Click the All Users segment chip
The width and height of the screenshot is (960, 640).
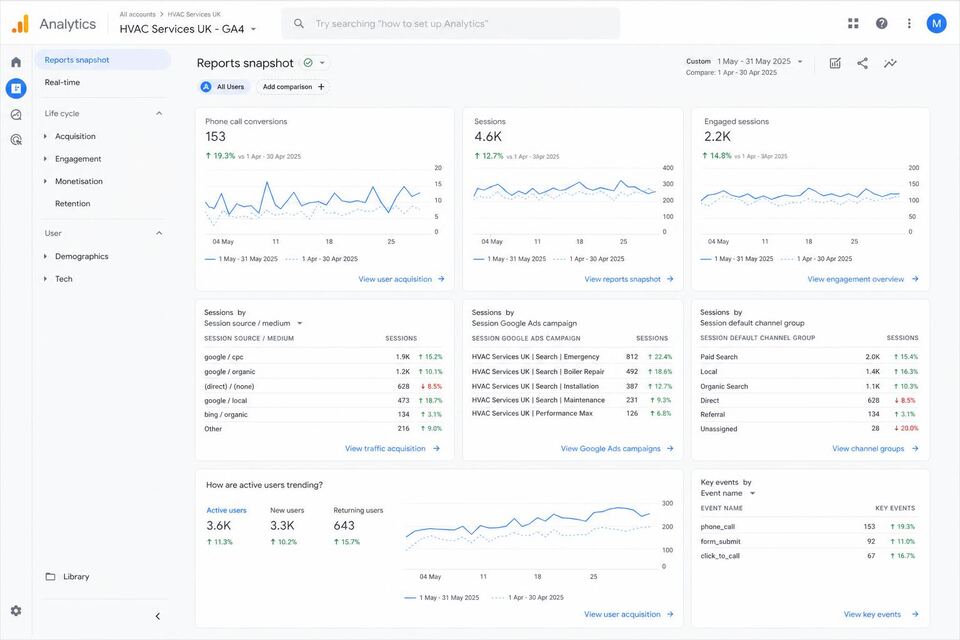tap(223, 87)
